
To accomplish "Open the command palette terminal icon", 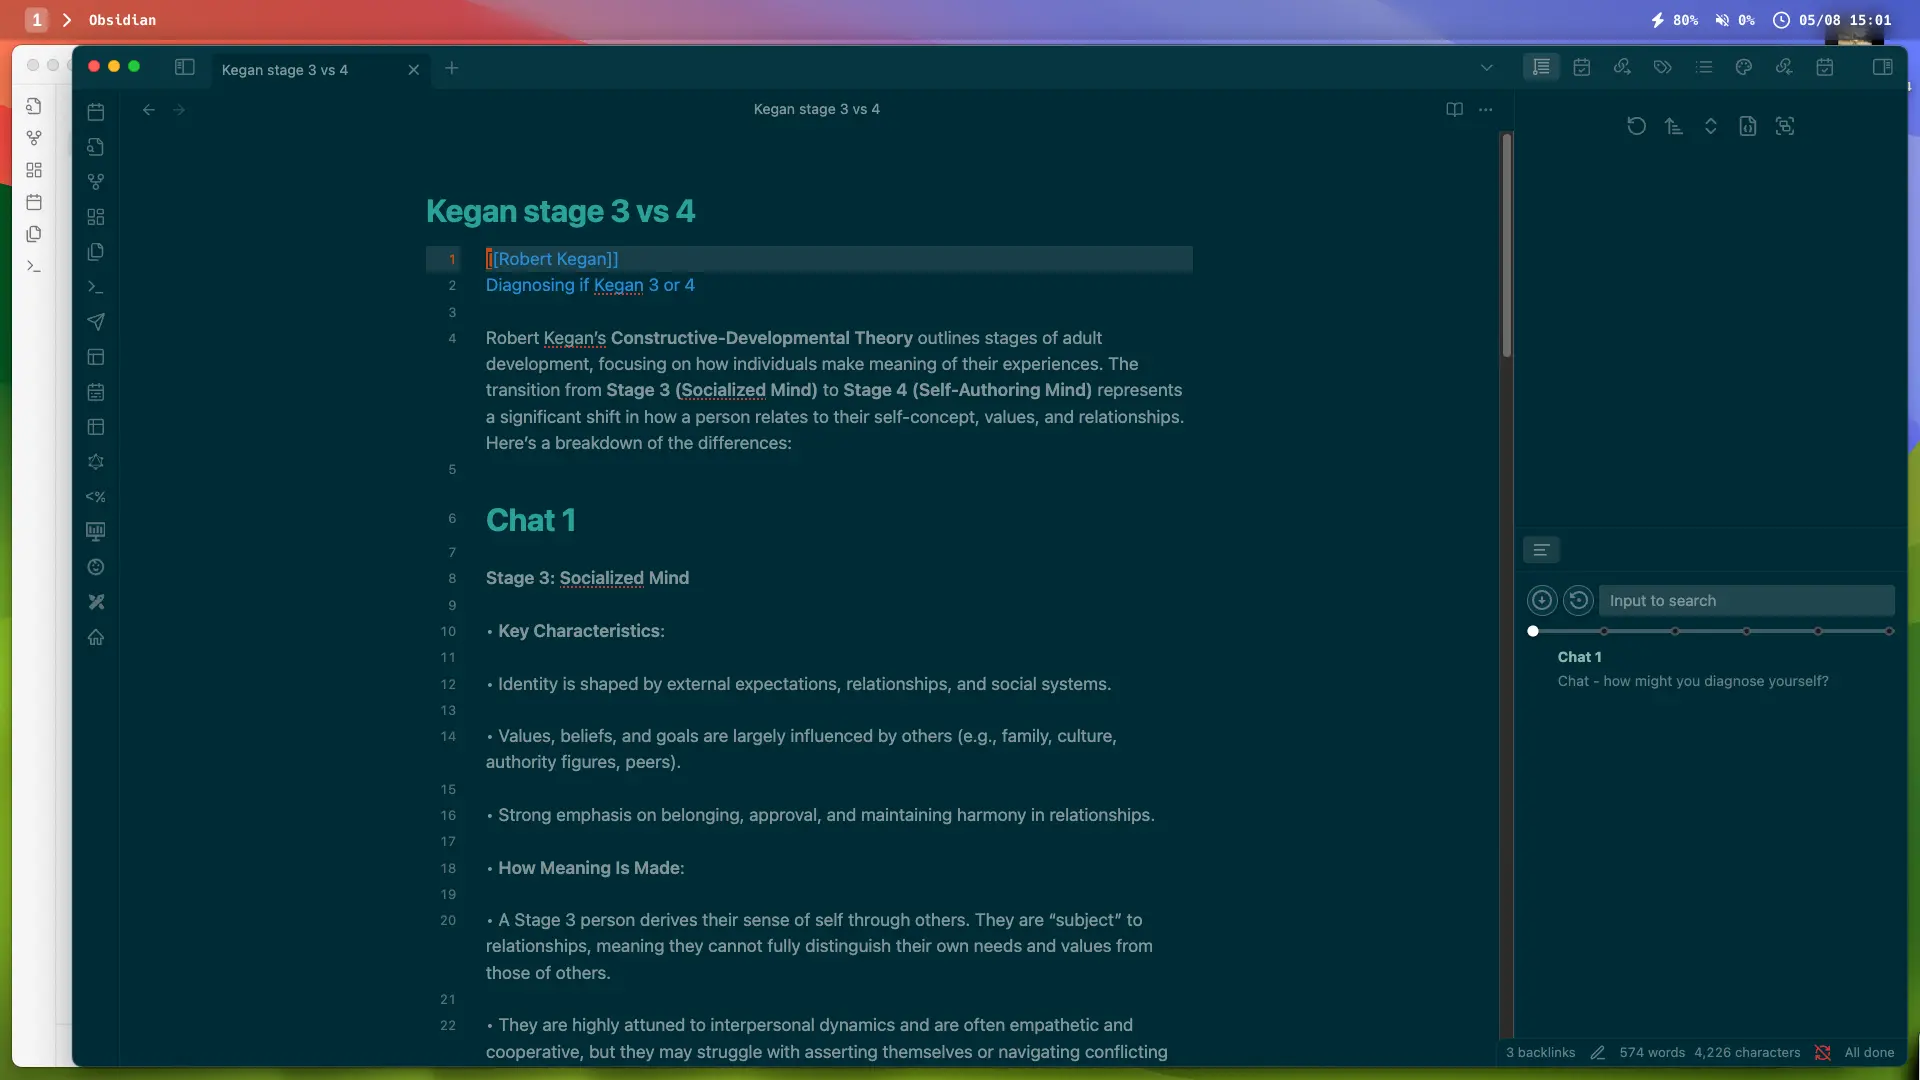I will pos(96,287).
